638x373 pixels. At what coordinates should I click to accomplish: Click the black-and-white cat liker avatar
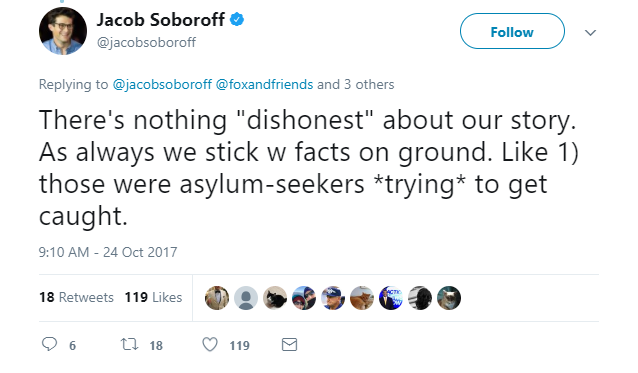[275, 298]
